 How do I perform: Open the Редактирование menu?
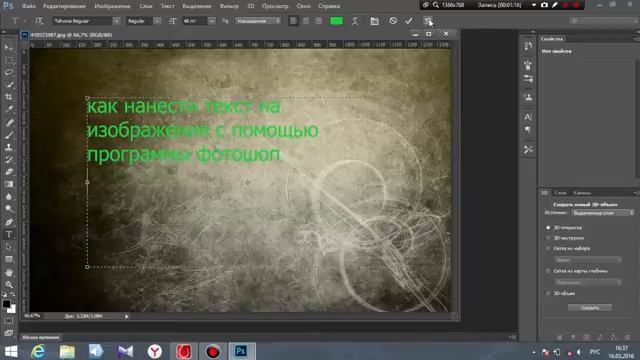(x=64, y=6)
